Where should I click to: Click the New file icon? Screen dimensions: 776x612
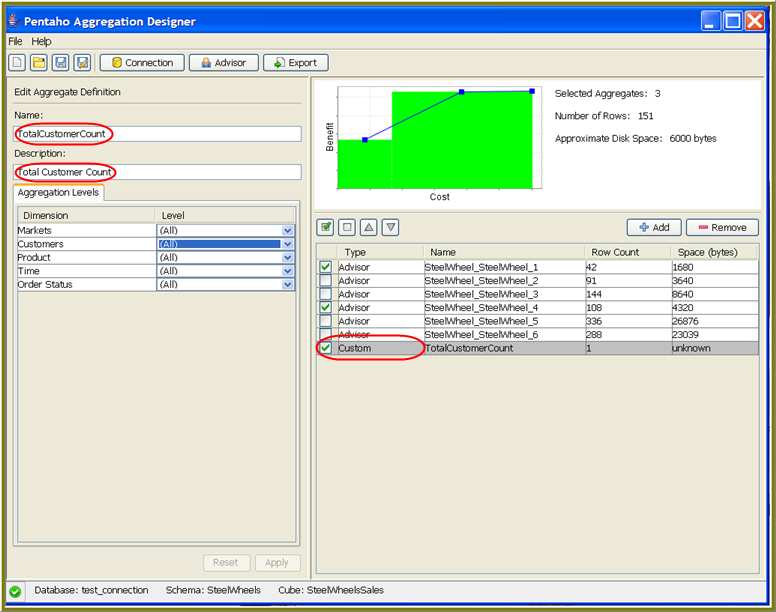[17, 63]
